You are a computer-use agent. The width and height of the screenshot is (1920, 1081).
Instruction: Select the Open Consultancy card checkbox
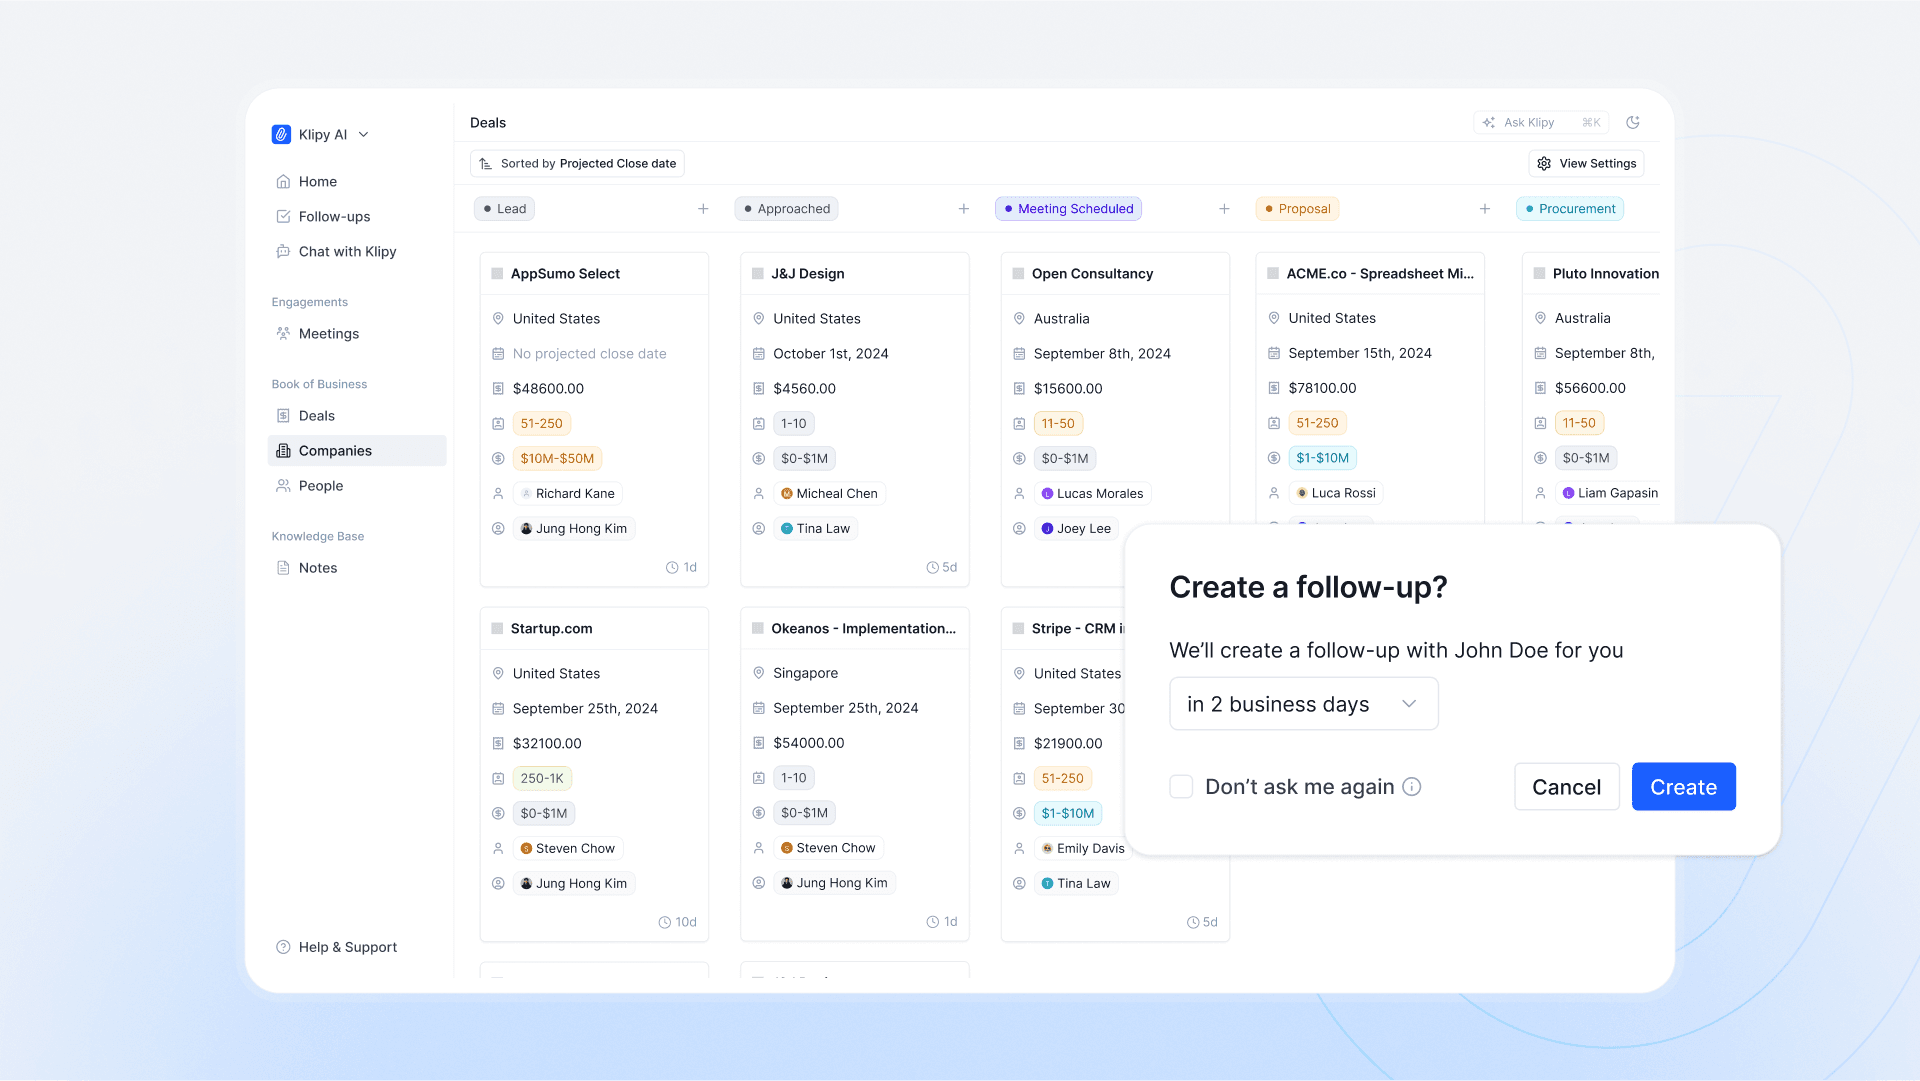[x=1018, y=274]
